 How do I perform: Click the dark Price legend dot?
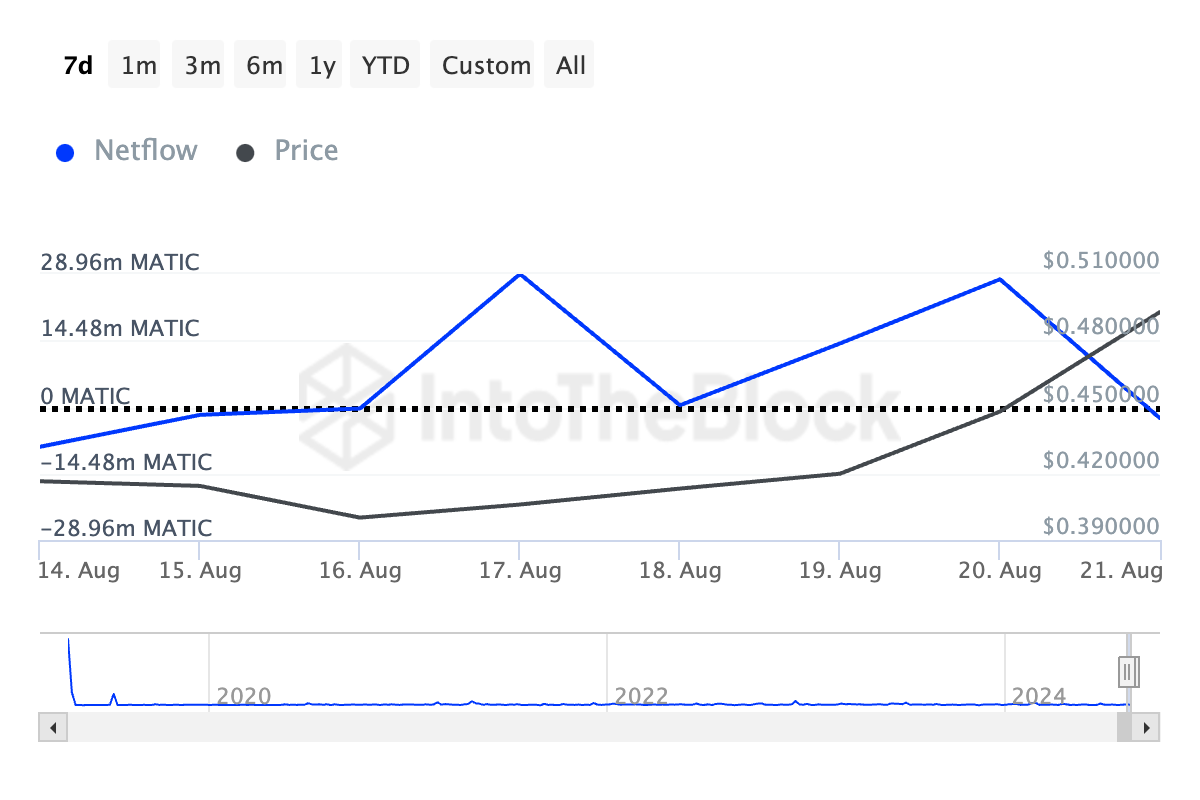(x=245, y=153)
